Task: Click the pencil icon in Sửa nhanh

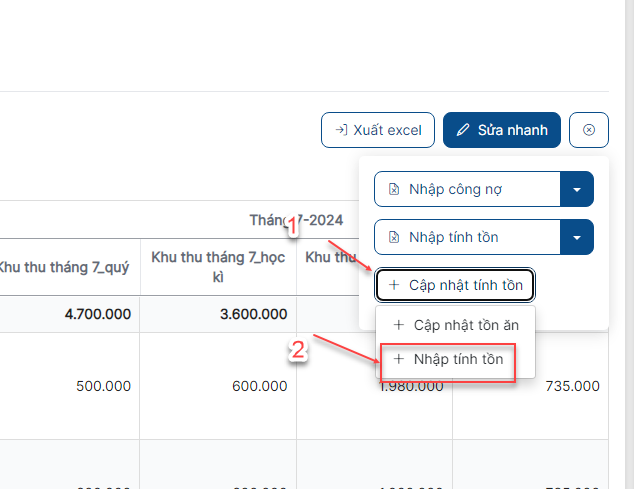Action: coord(463,130)
